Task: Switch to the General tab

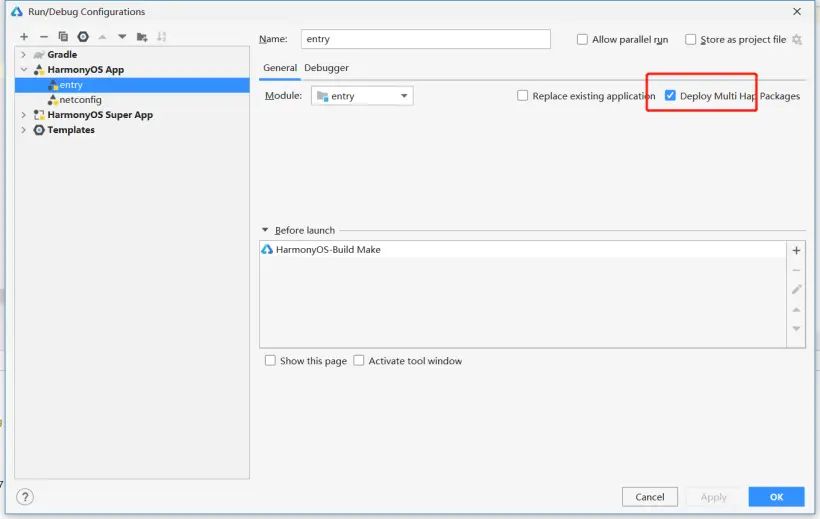Action: [280, 68]
